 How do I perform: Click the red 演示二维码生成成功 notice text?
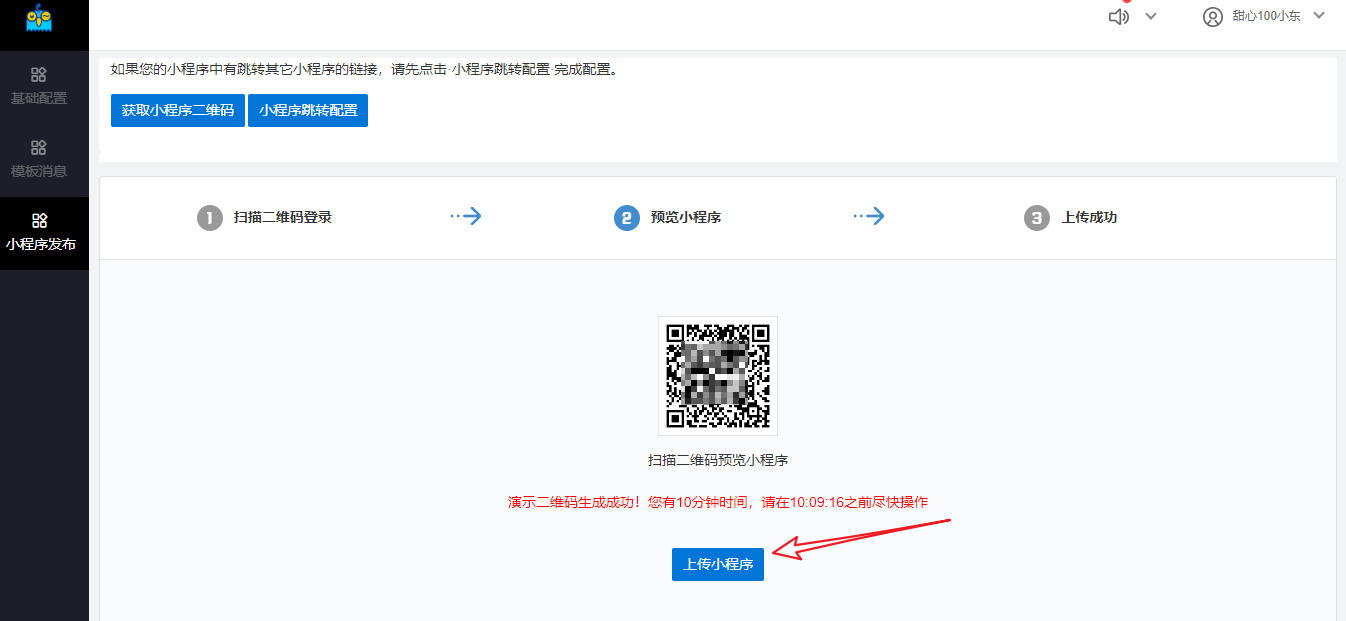point(718,502)
